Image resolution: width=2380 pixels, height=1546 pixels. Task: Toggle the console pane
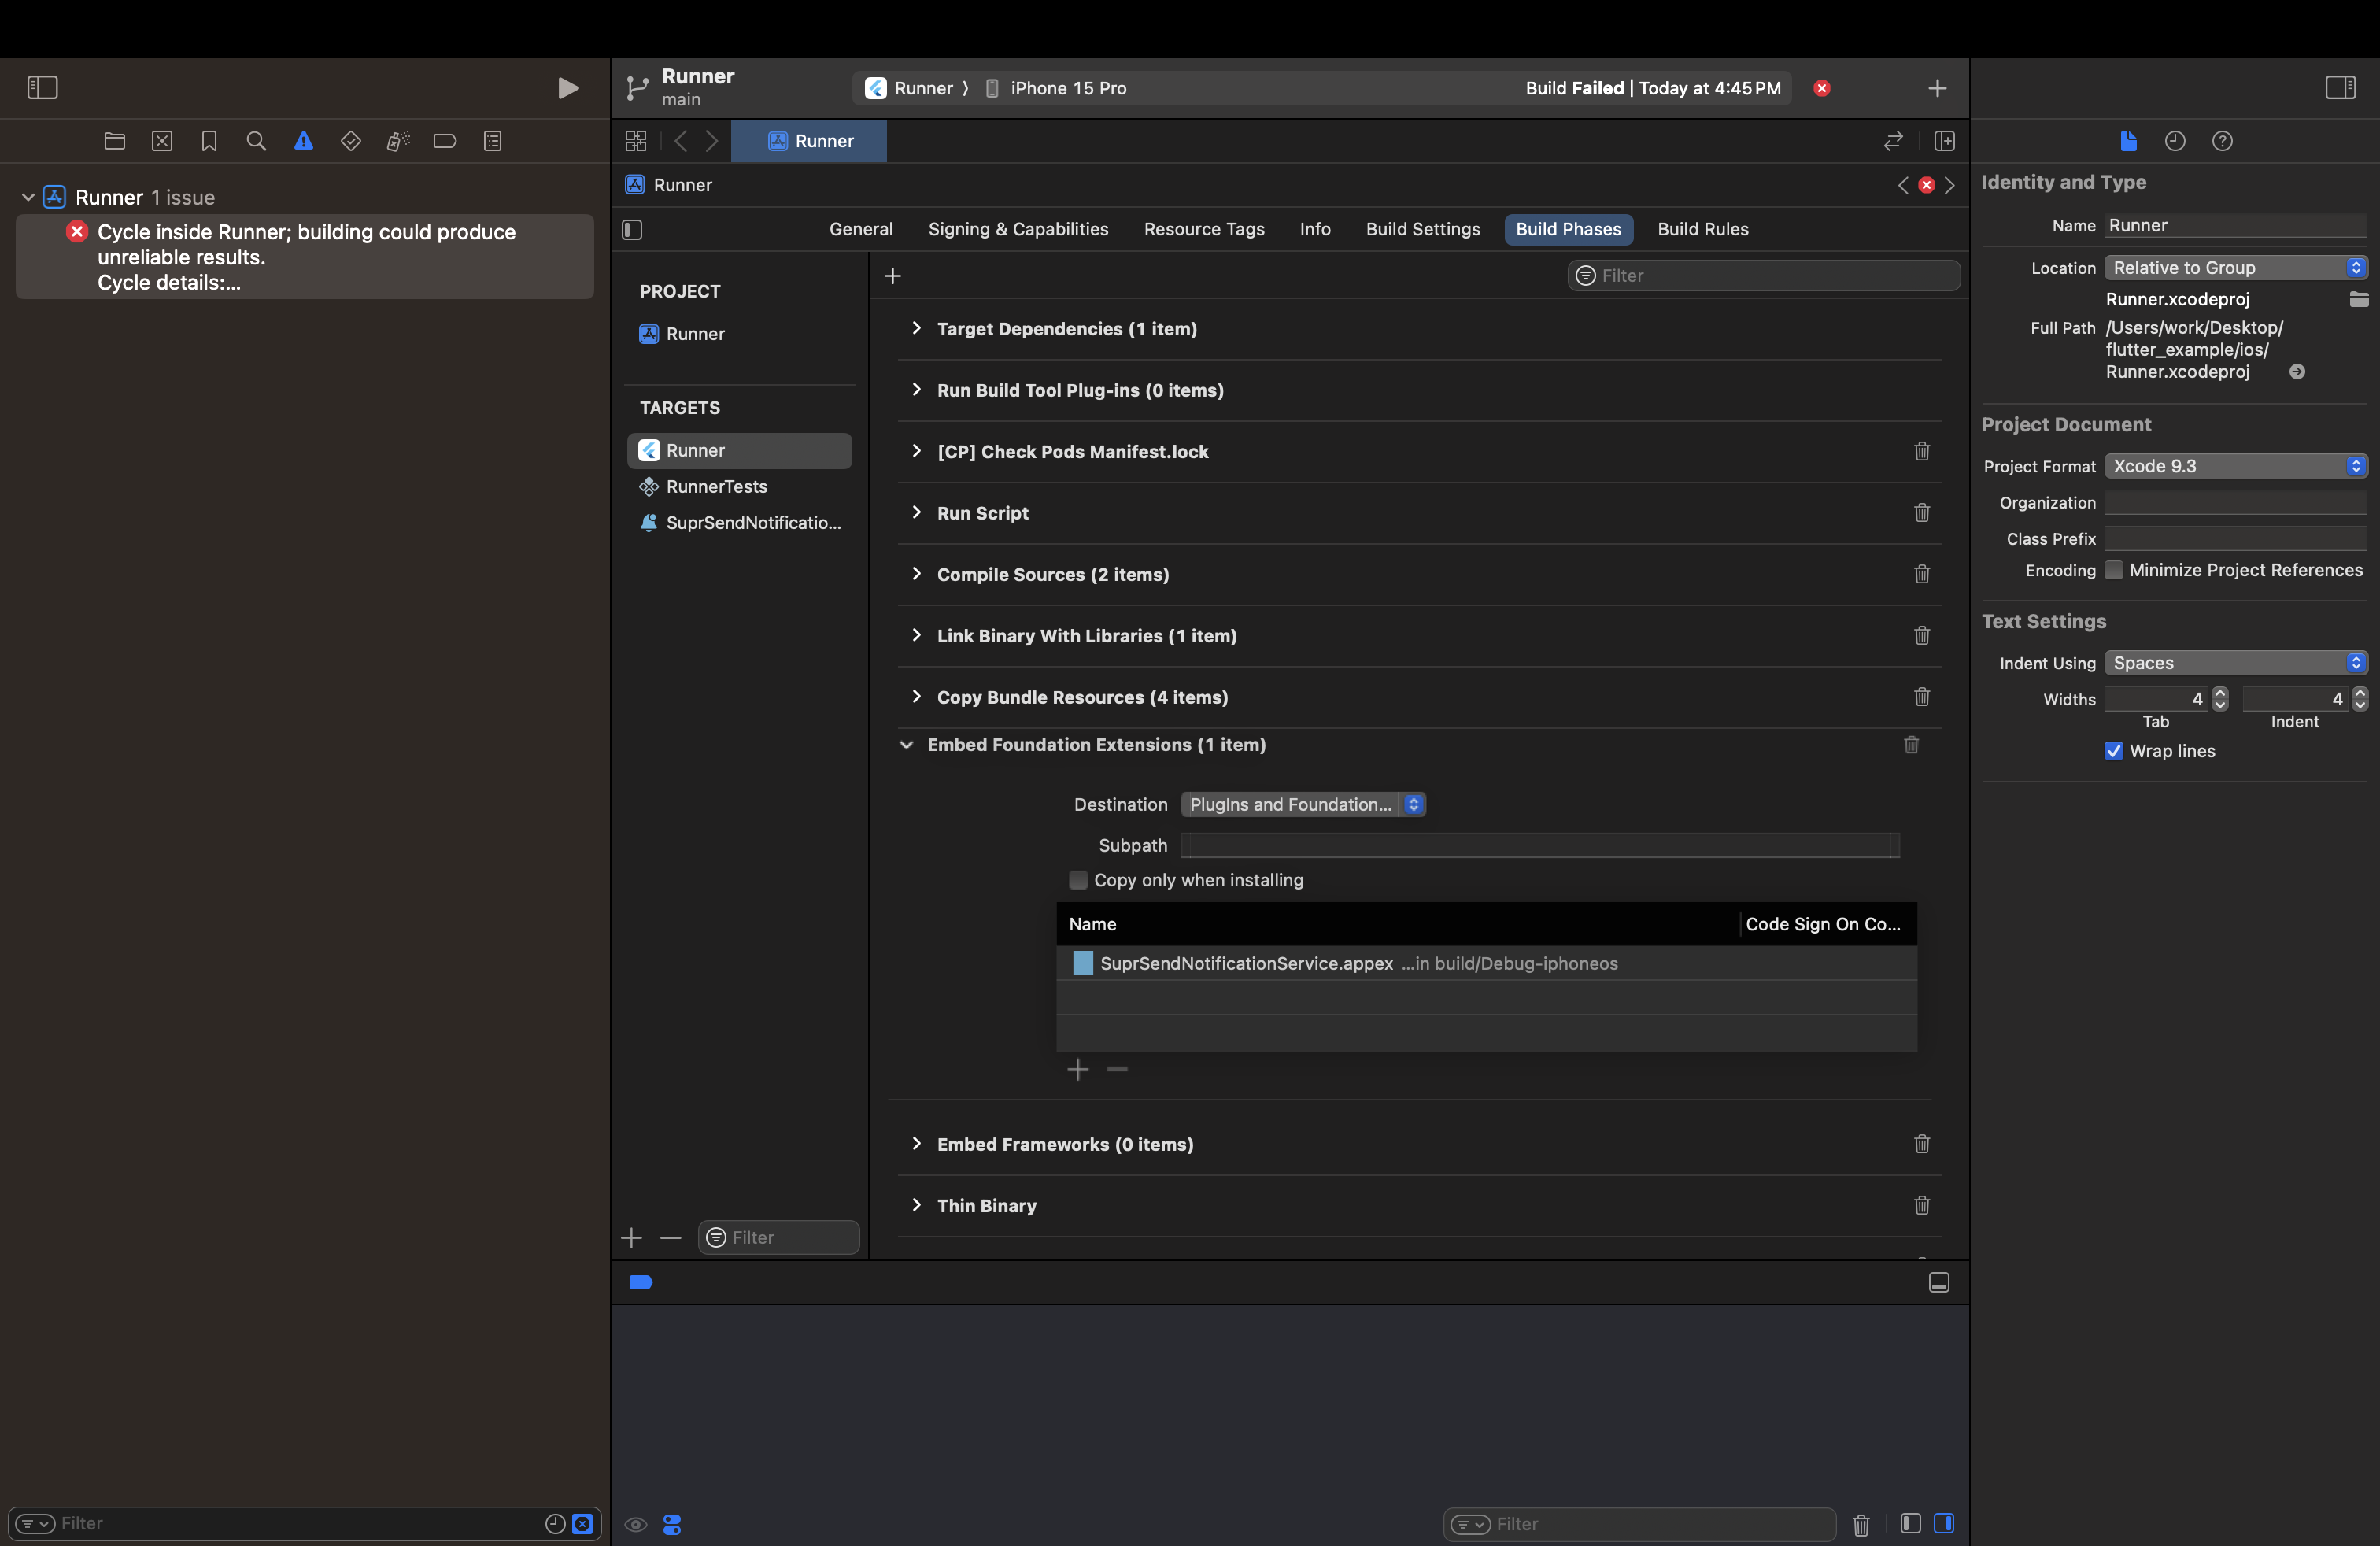(x=1944, y=1524)
